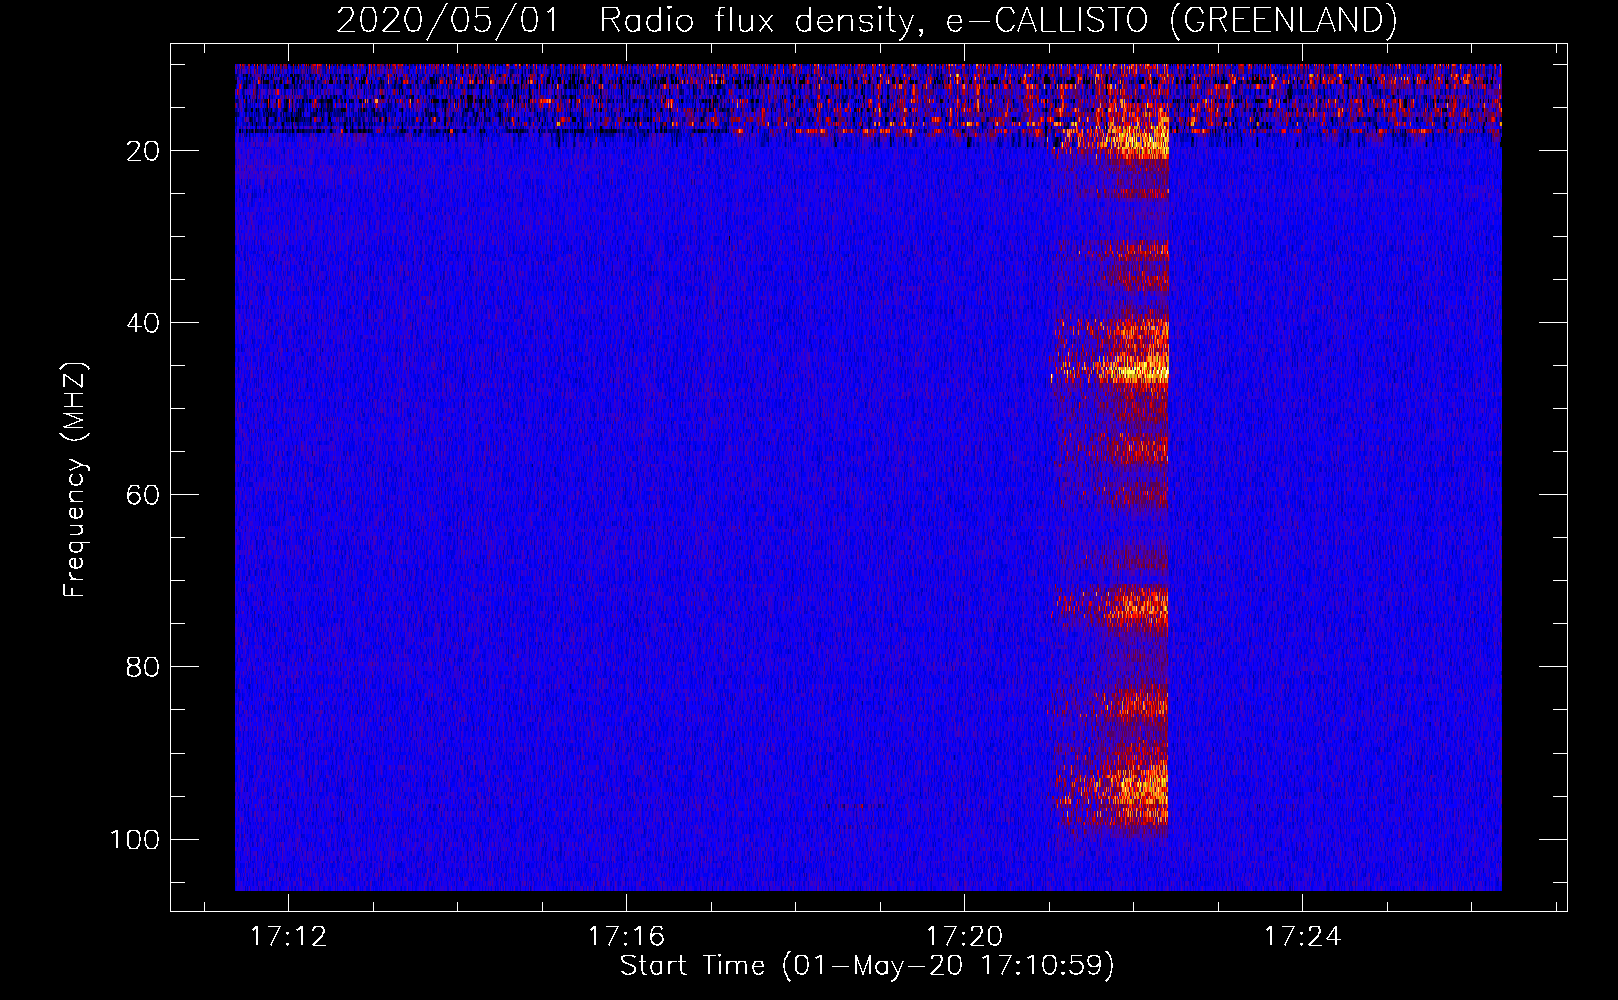Click the "100" frequency tick label
Image resolution: width=1618 pixels, height=1000 pixels.
(x=135, y=839)
